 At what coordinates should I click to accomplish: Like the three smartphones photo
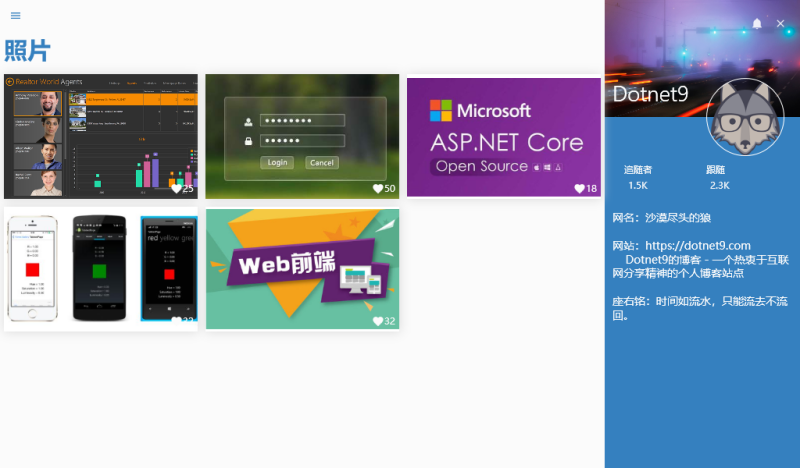coord(177,321)
